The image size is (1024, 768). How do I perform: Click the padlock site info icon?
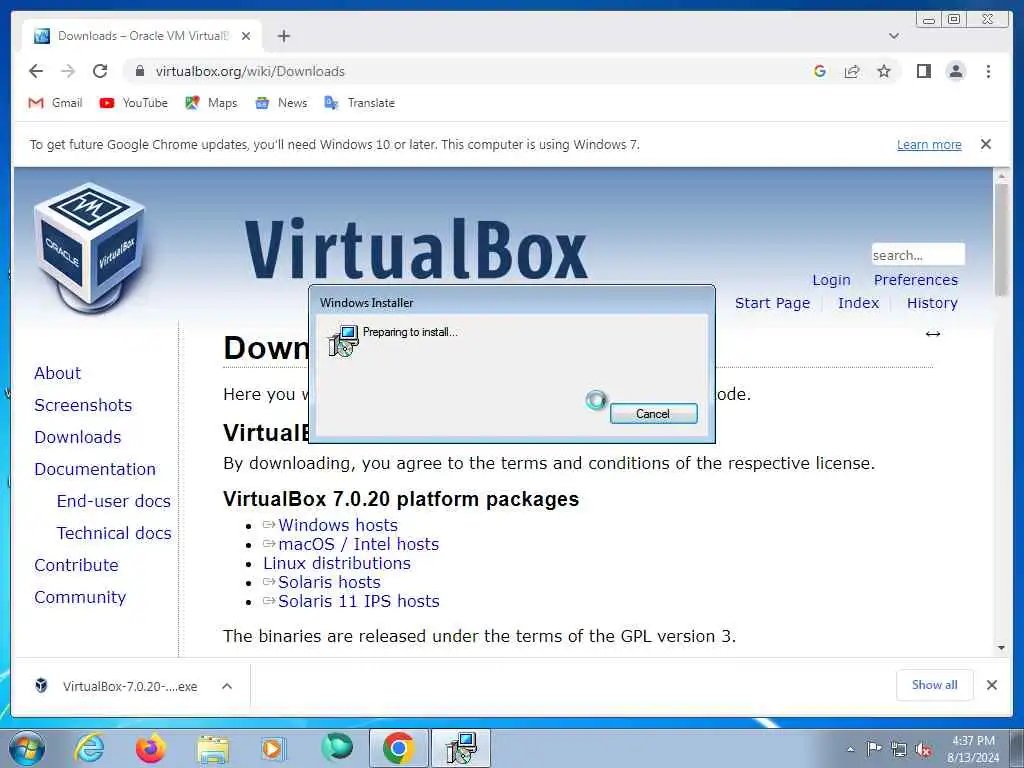(x=139, y=71)
